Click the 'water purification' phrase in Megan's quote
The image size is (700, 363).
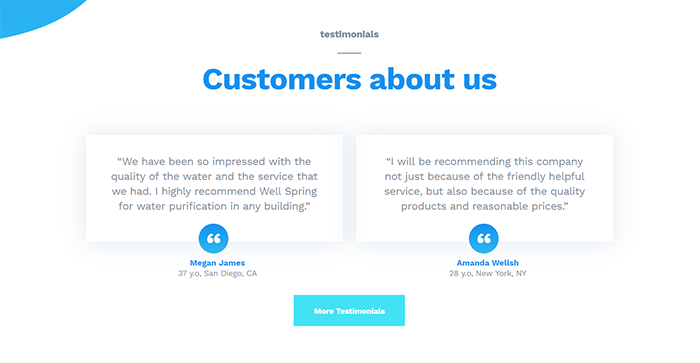point(181,206)
